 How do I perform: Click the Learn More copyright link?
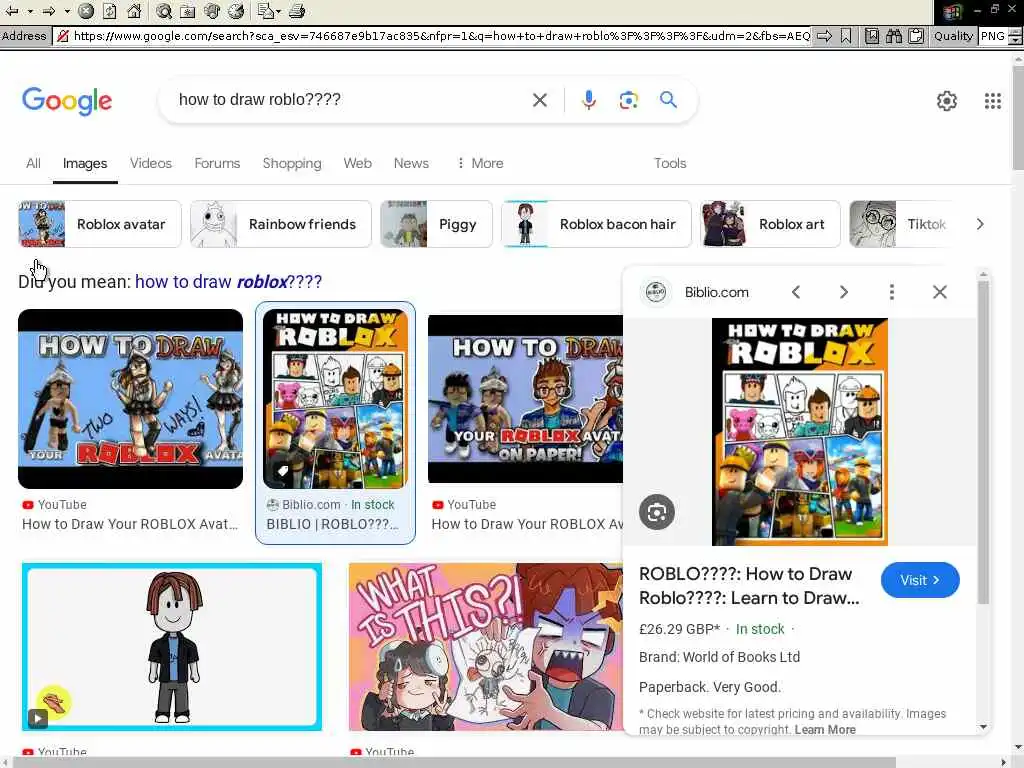[x=825, y=729]
